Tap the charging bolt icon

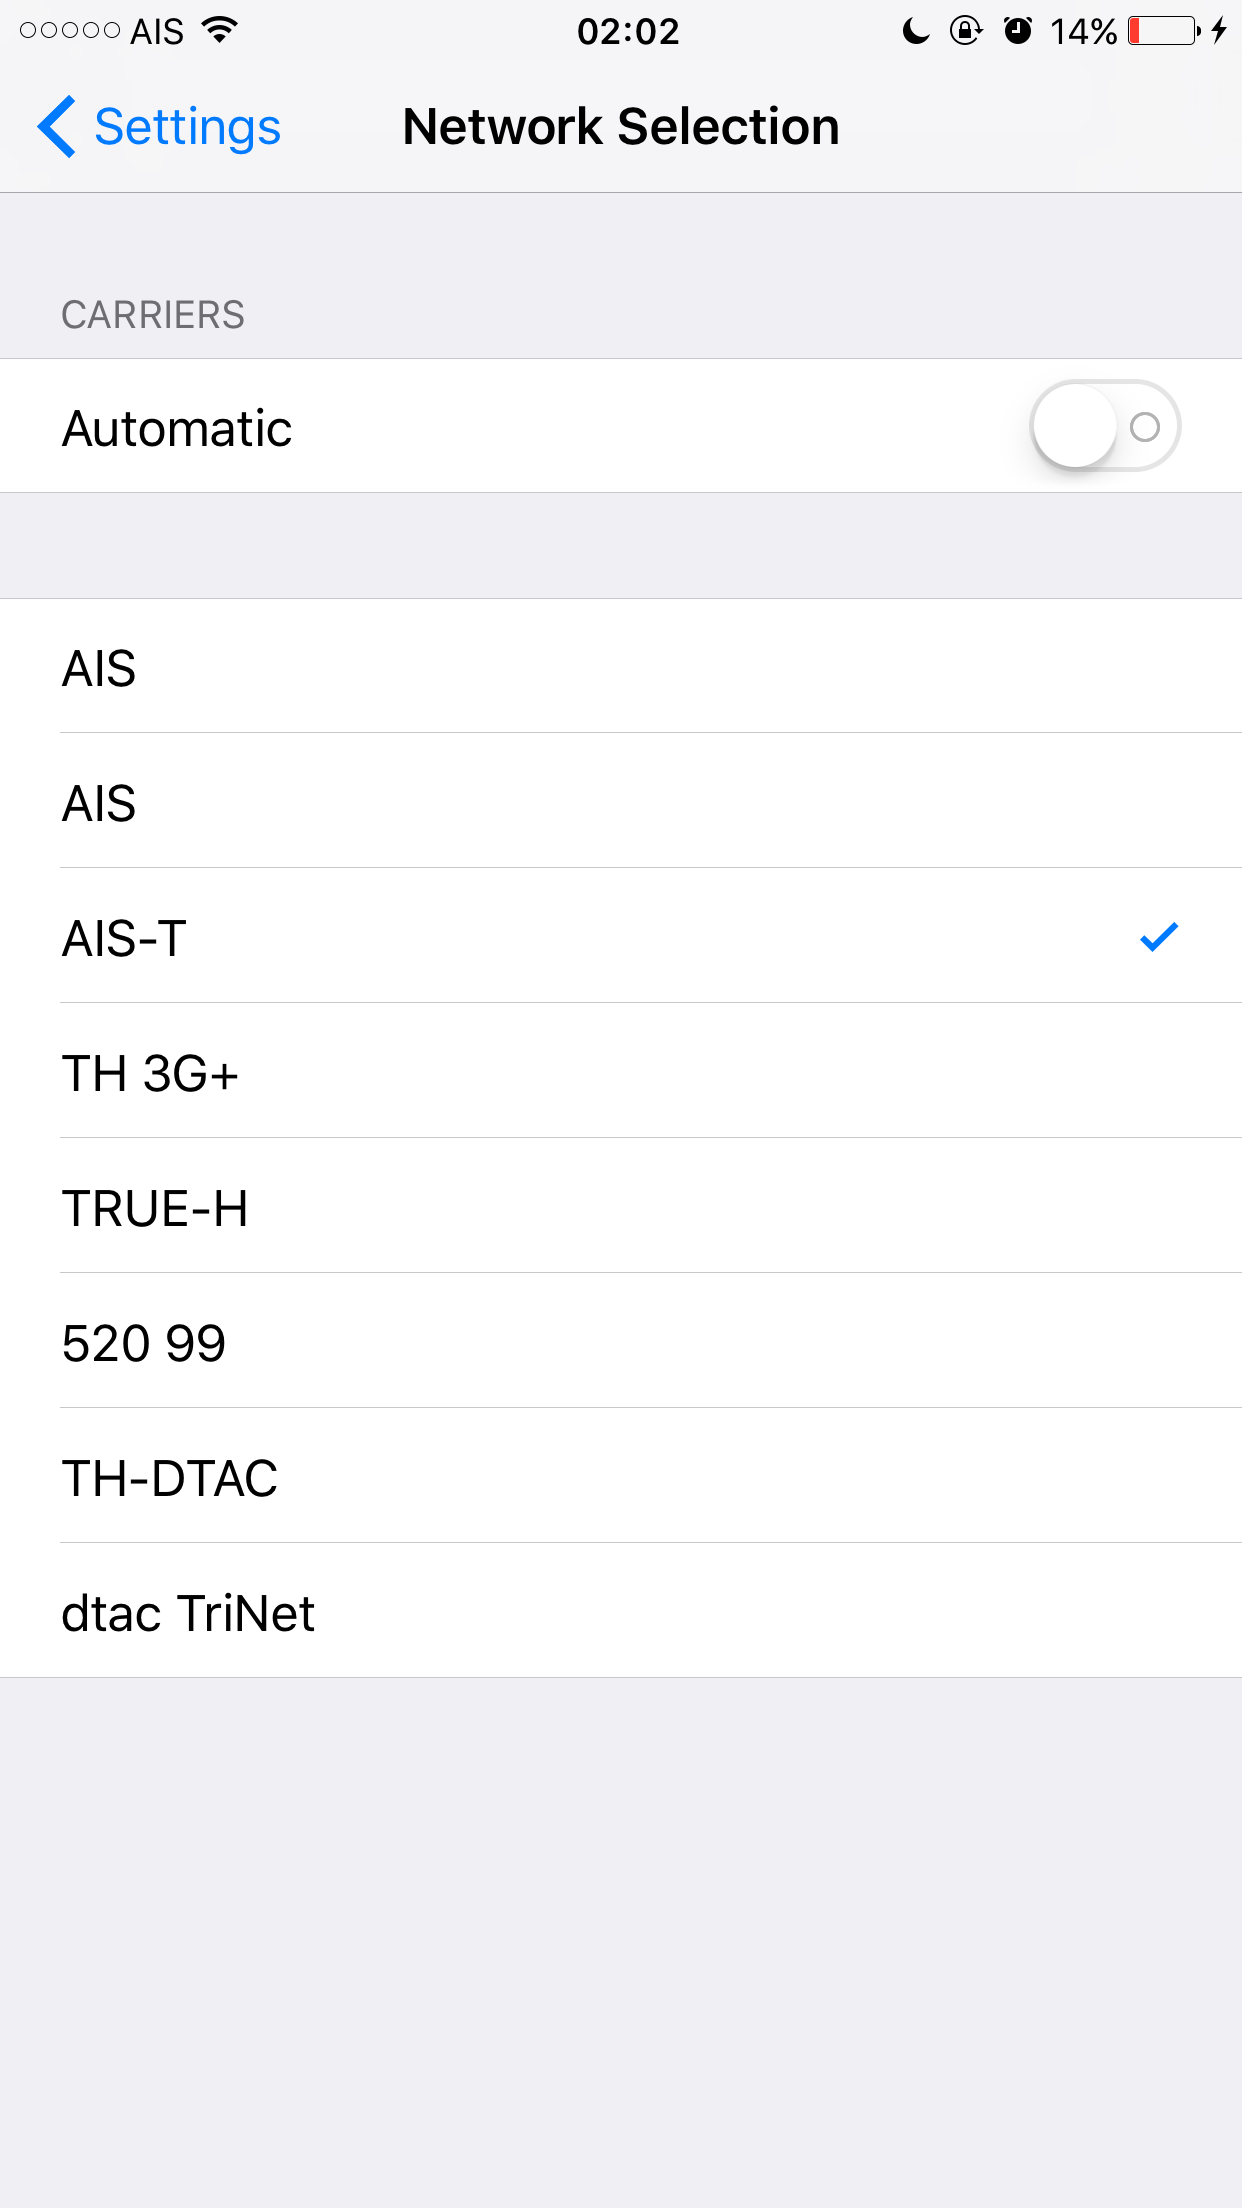click(x=1219, y=31)
